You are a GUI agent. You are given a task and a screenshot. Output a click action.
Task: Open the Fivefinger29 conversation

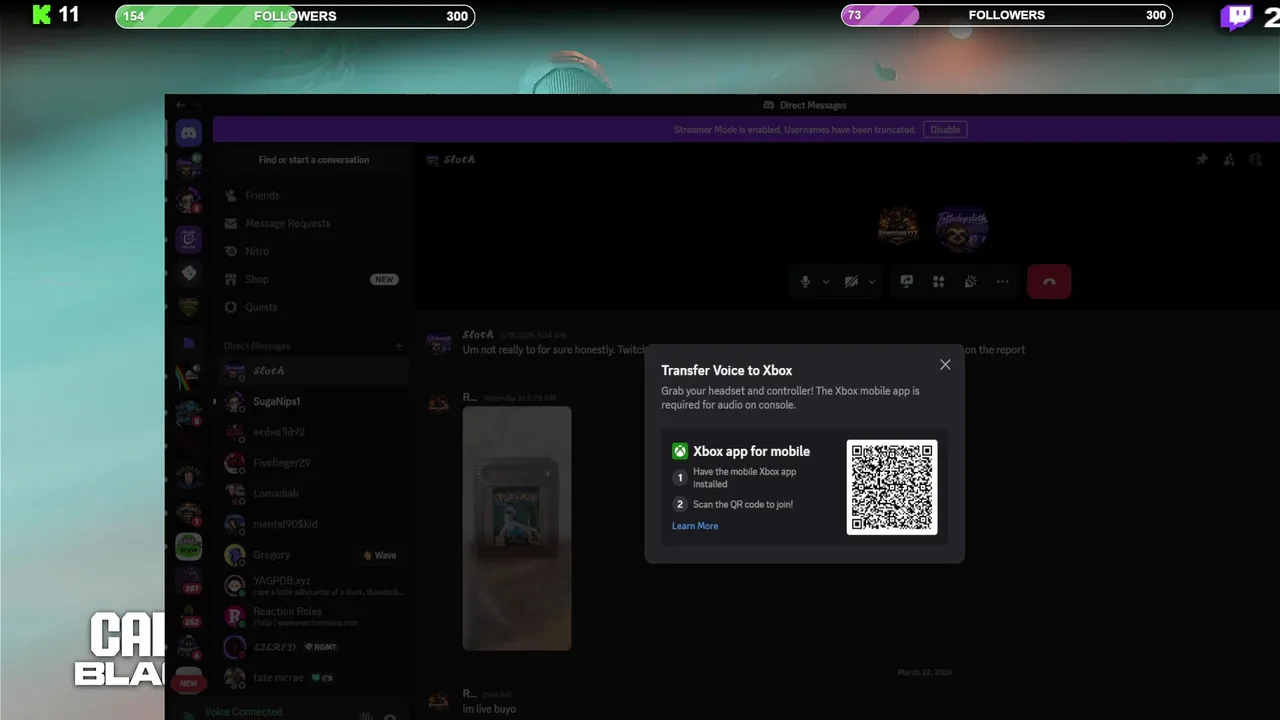pyautogui.click(x=313, y=463)
